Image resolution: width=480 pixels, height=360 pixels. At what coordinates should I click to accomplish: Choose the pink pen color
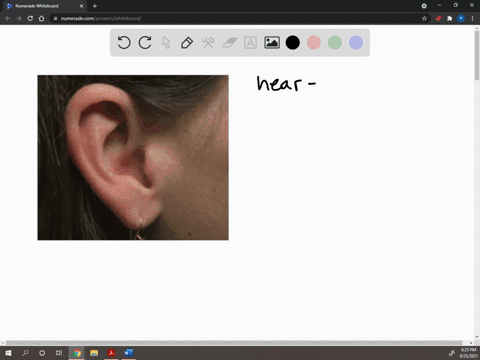tap(314, 43)
